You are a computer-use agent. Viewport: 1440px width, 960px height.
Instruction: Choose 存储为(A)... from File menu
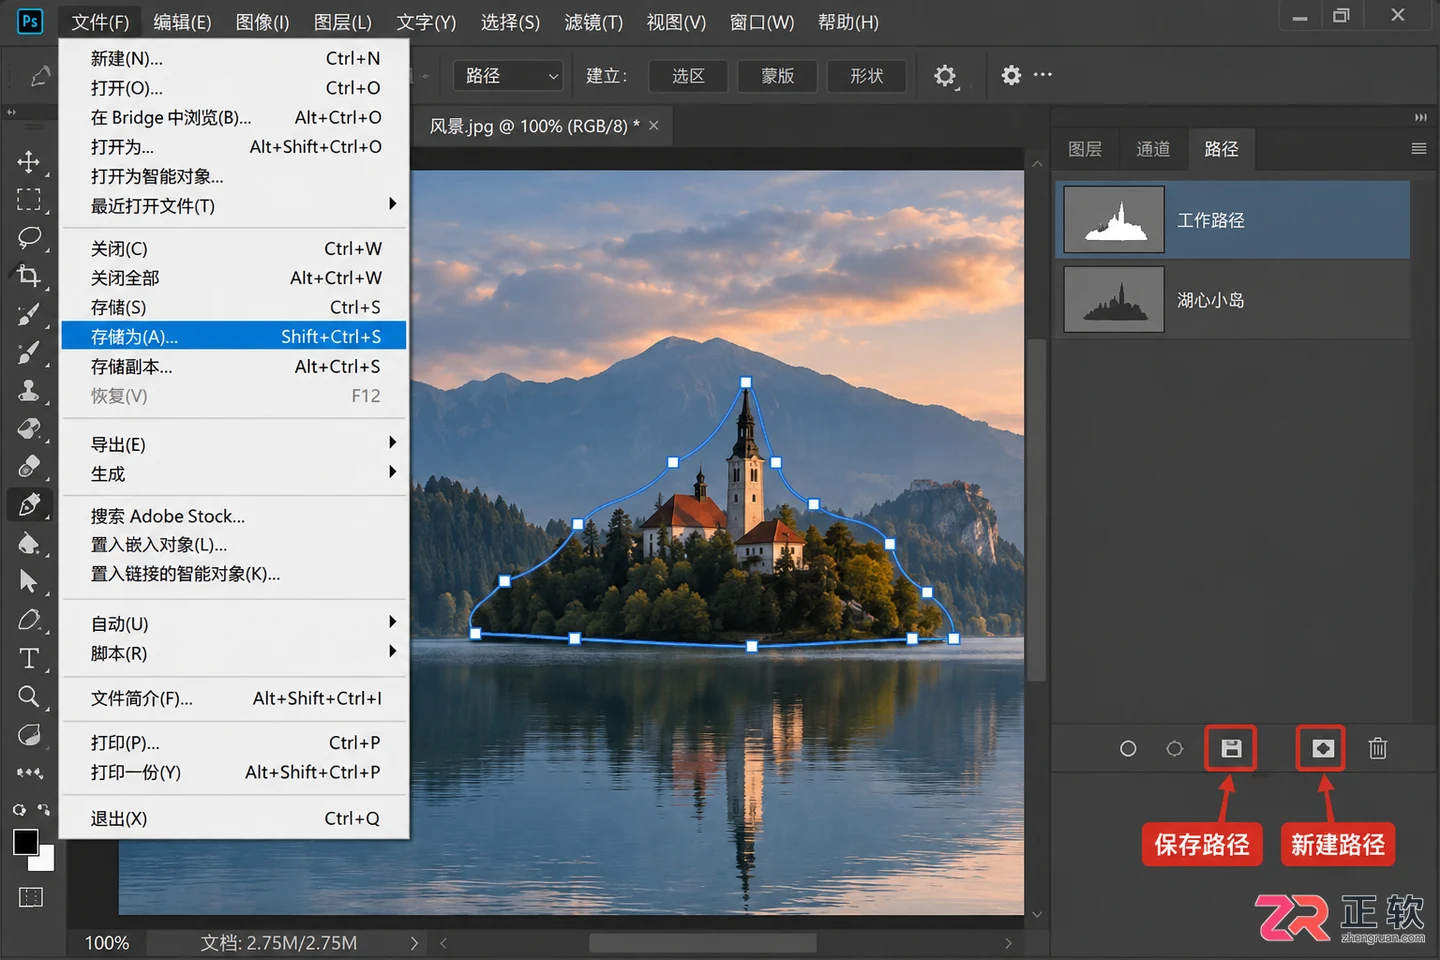(234, 336)
